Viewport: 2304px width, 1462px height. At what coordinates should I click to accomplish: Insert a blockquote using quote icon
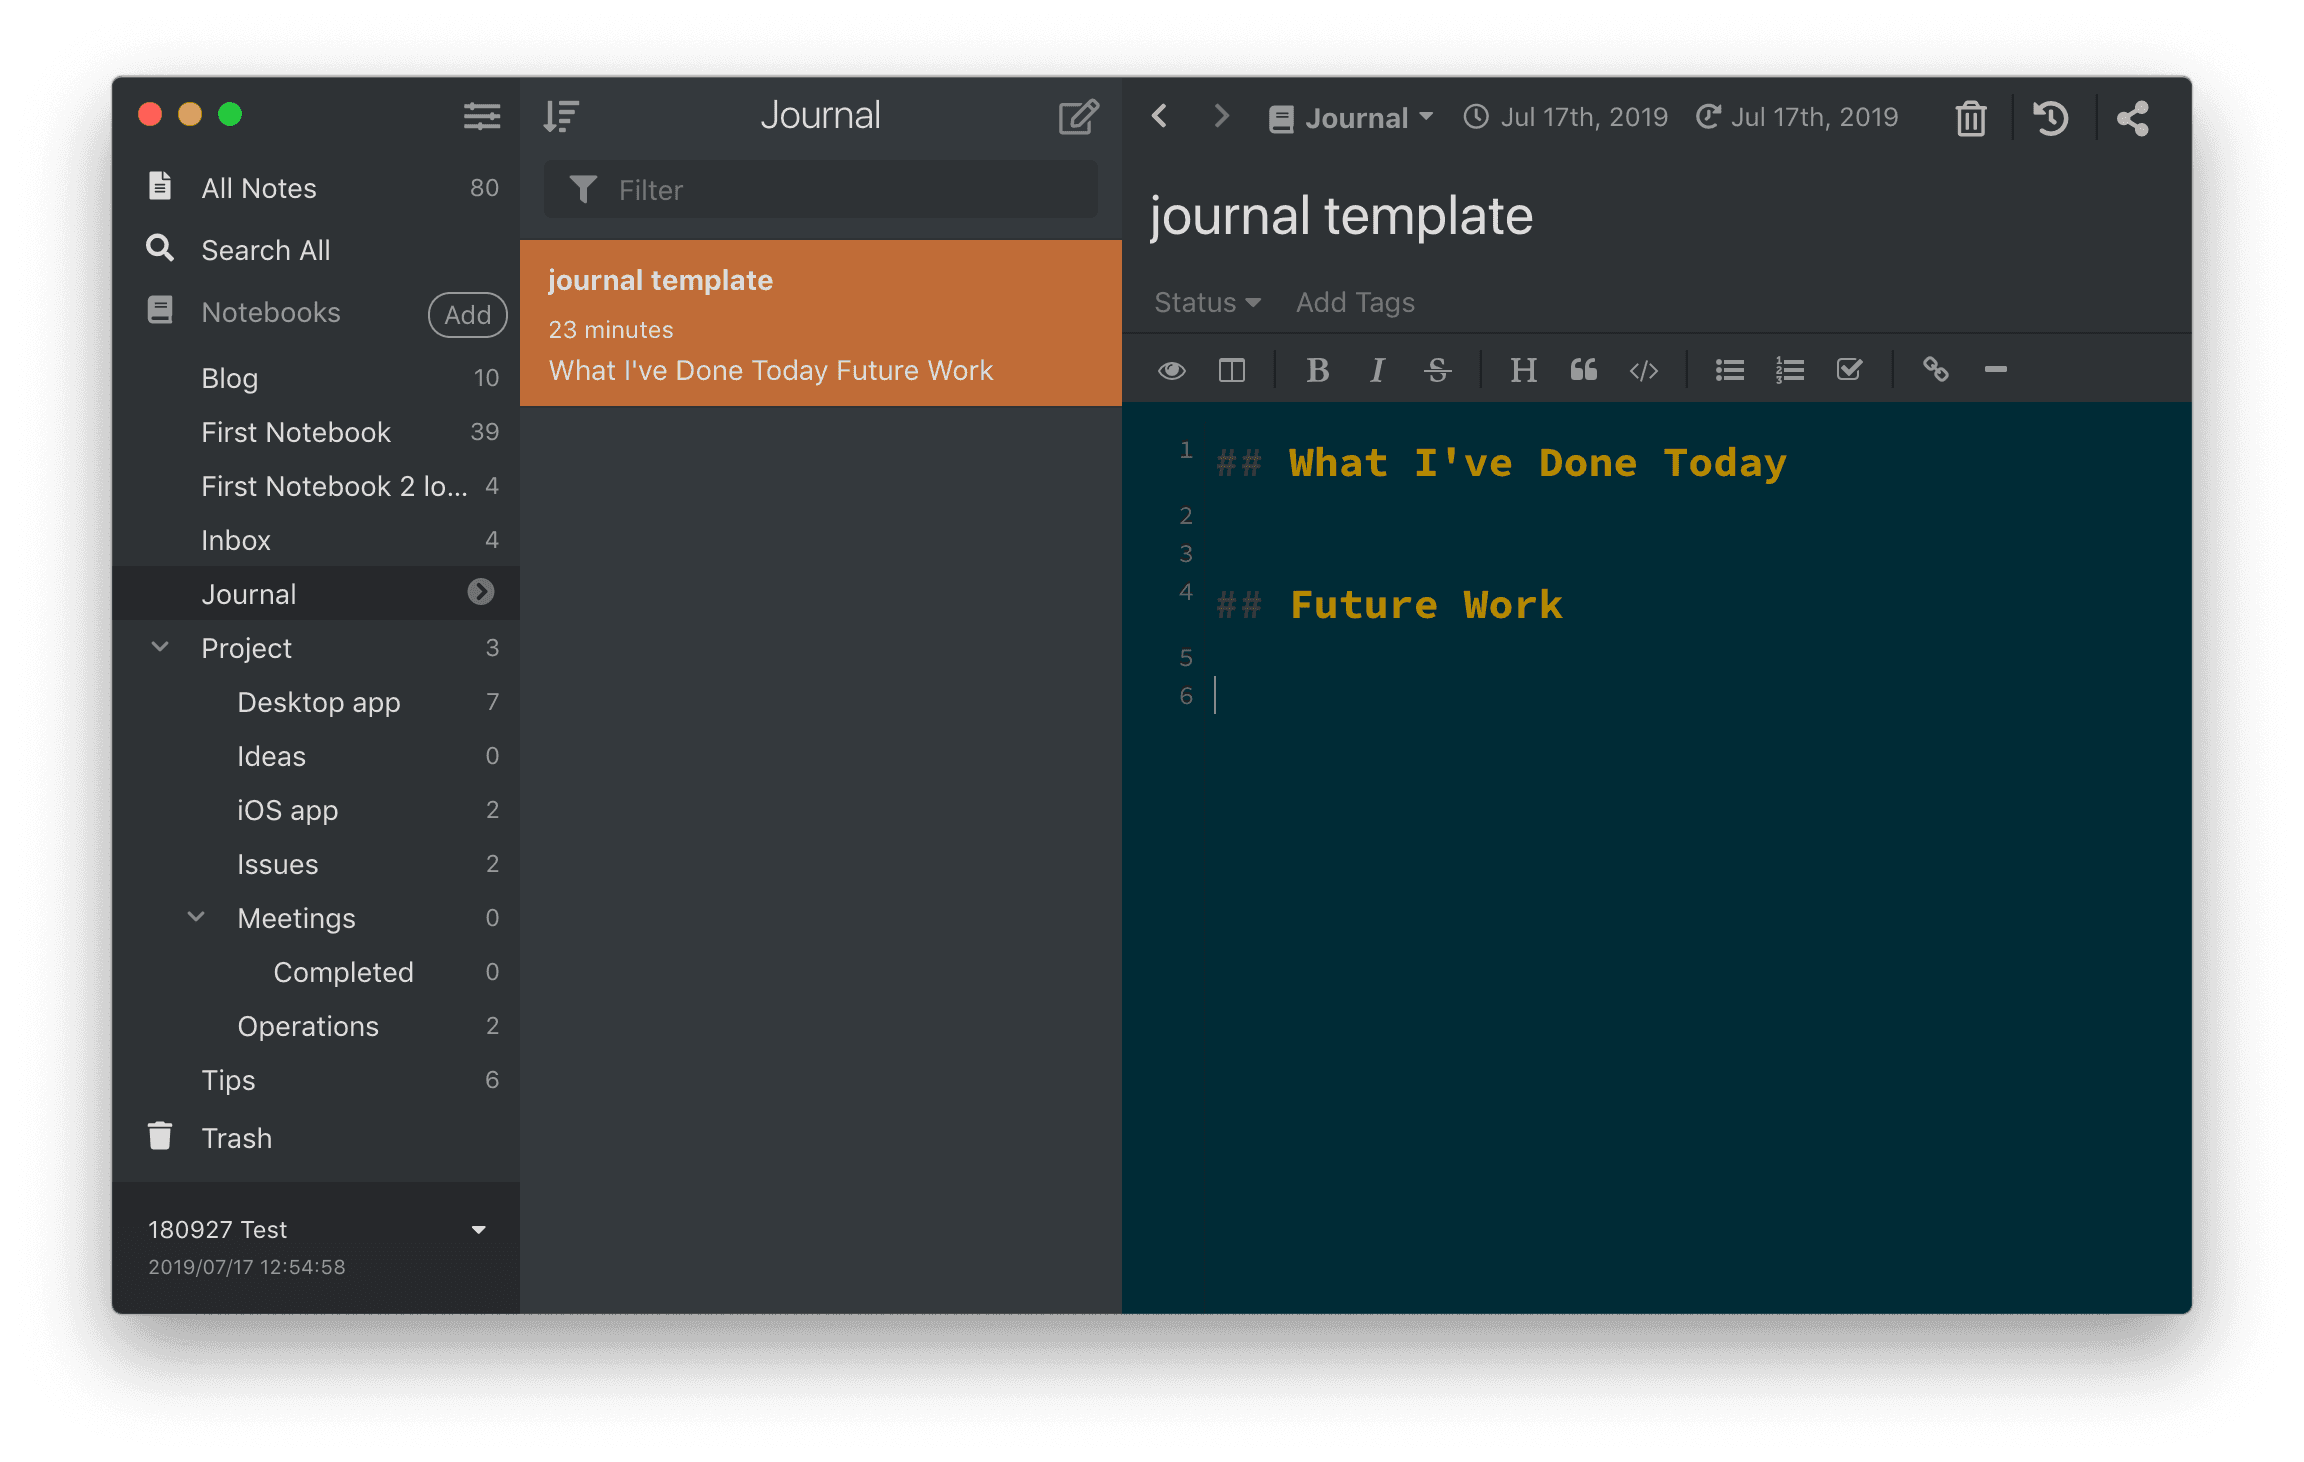coord(1583,370)
